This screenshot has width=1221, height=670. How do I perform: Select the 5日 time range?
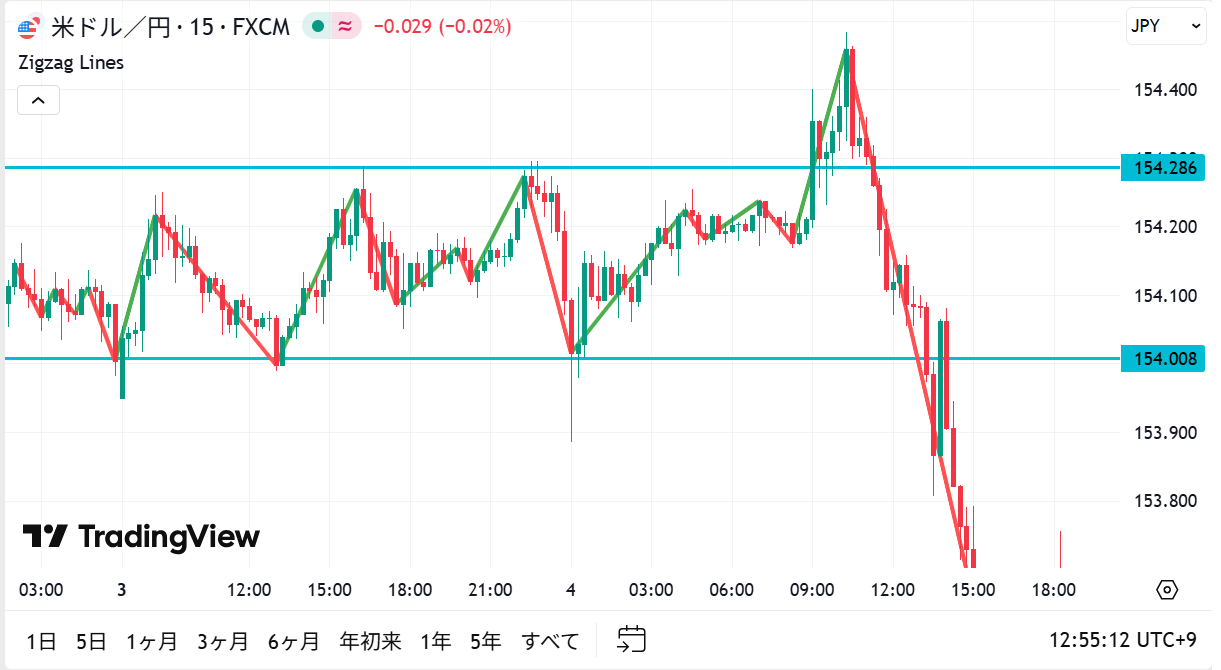pos(91,641)
